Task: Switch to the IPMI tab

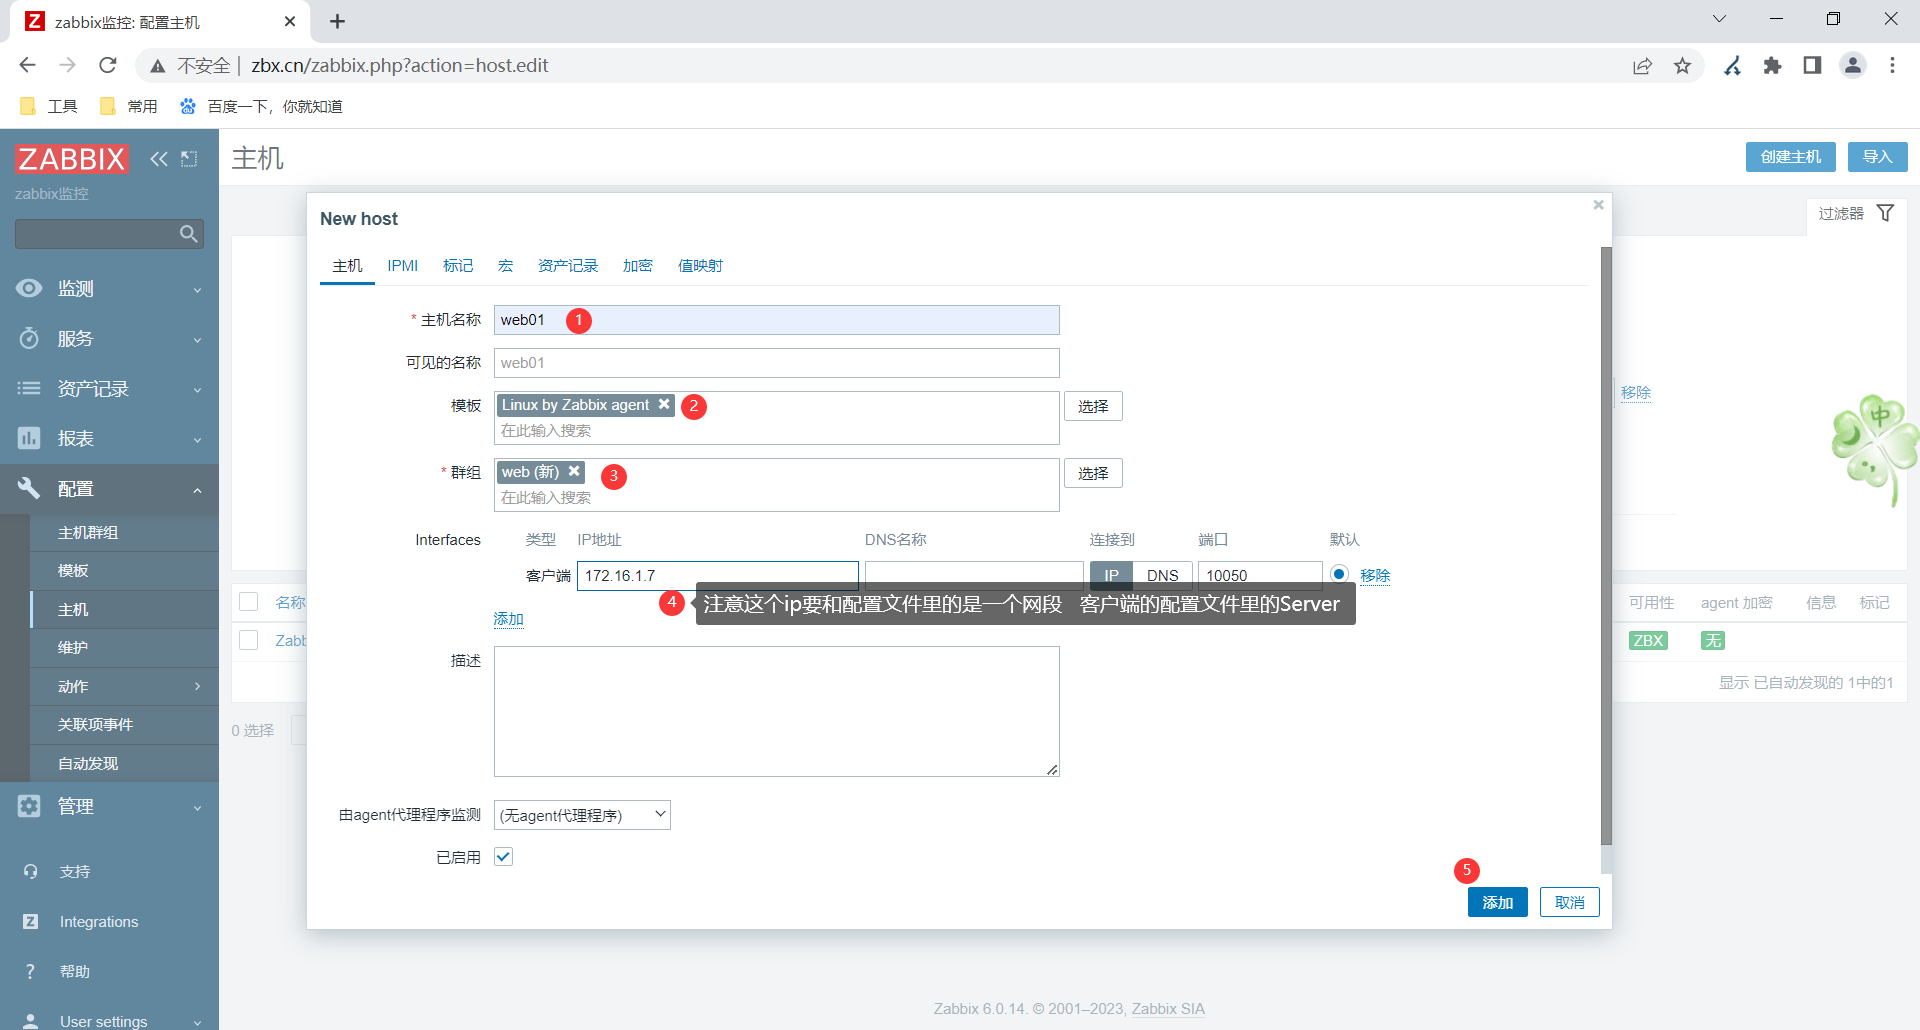Action: (x=403, y=265)
